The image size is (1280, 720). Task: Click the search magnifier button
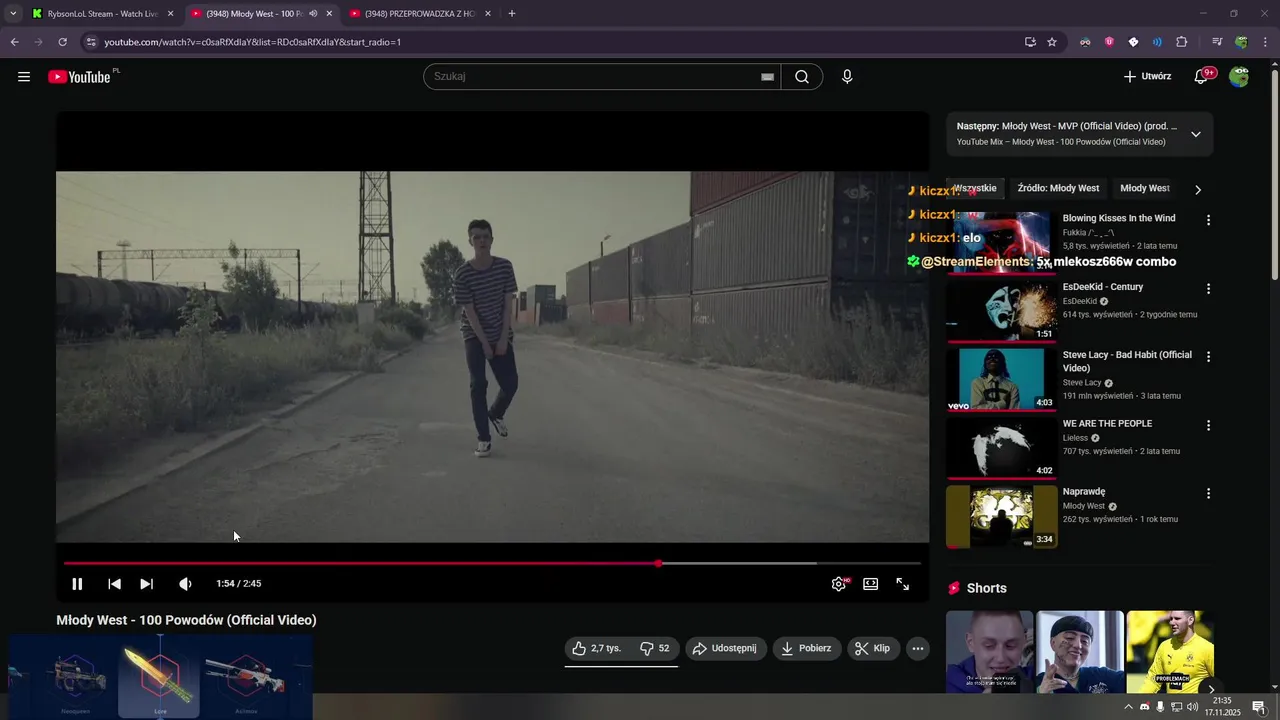(802, 76)
